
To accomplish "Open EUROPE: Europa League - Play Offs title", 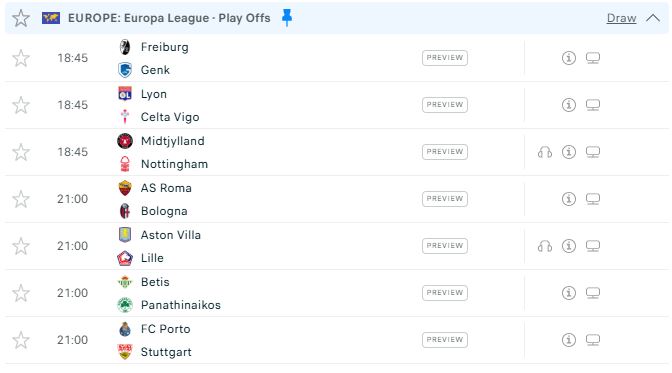I will coord(169,18).
